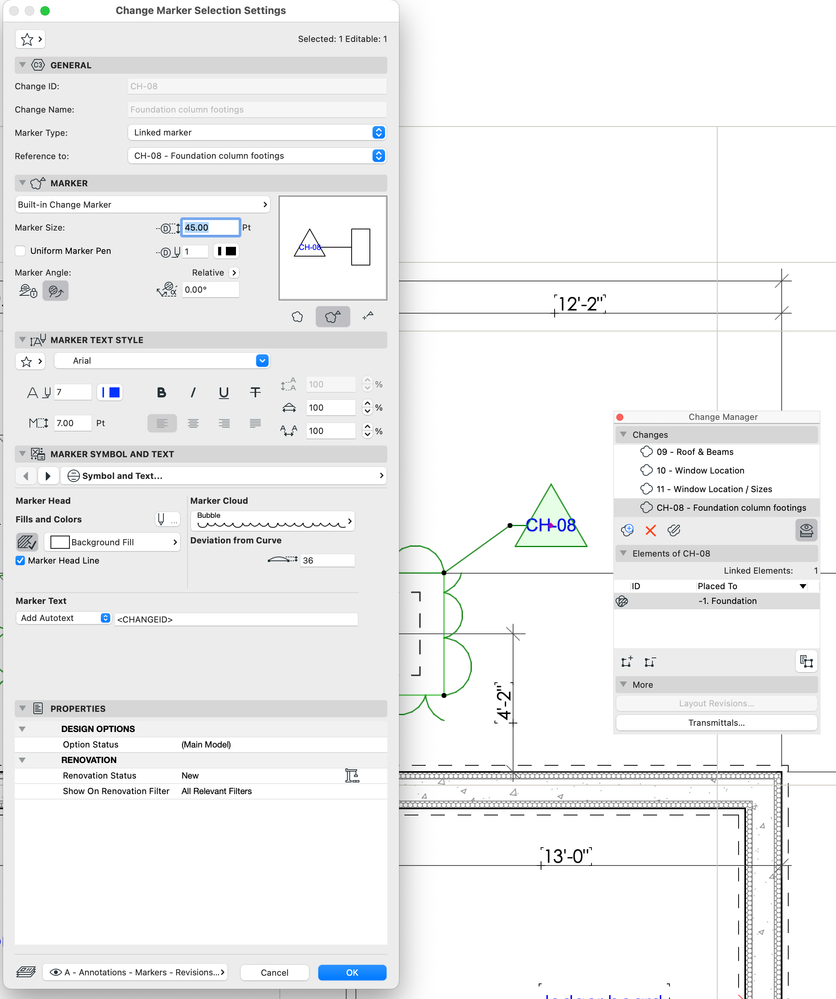Select change 09 - Roof & Beams
This screenshot has height=999, width=836.
click(x=716, y=452)
